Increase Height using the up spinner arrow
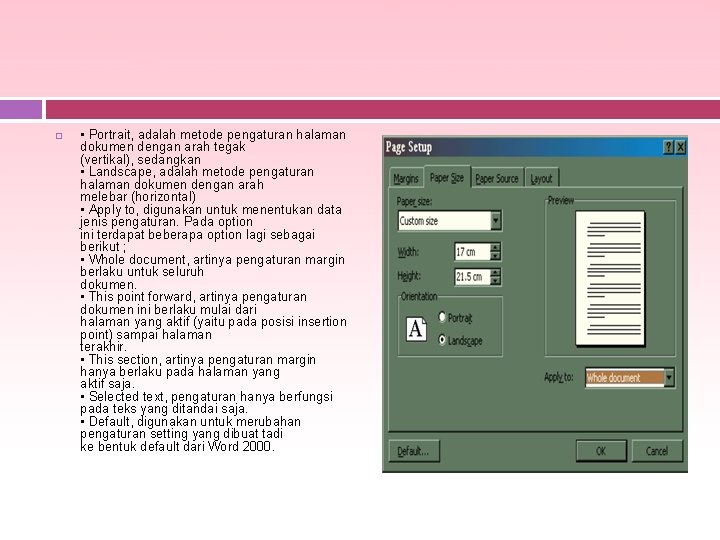The image size is (720, 540). coord(495,272)
